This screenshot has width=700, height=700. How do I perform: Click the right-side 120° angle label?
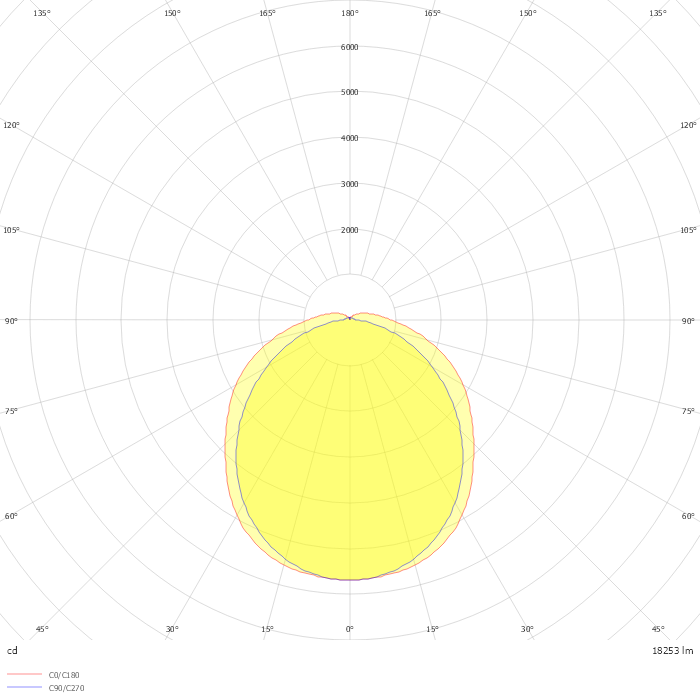point(688,125)
